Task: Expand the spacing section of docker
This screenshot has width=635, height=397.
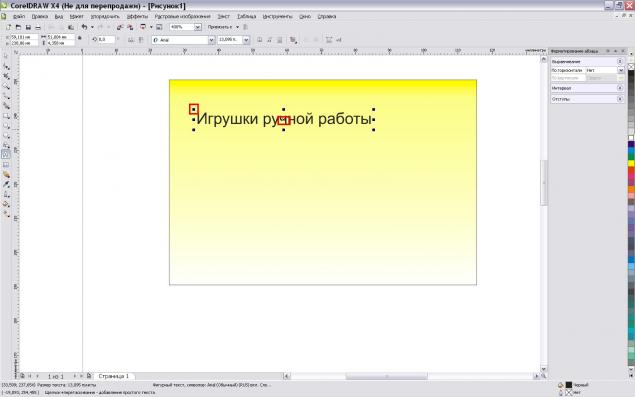Action: (620, 88)
